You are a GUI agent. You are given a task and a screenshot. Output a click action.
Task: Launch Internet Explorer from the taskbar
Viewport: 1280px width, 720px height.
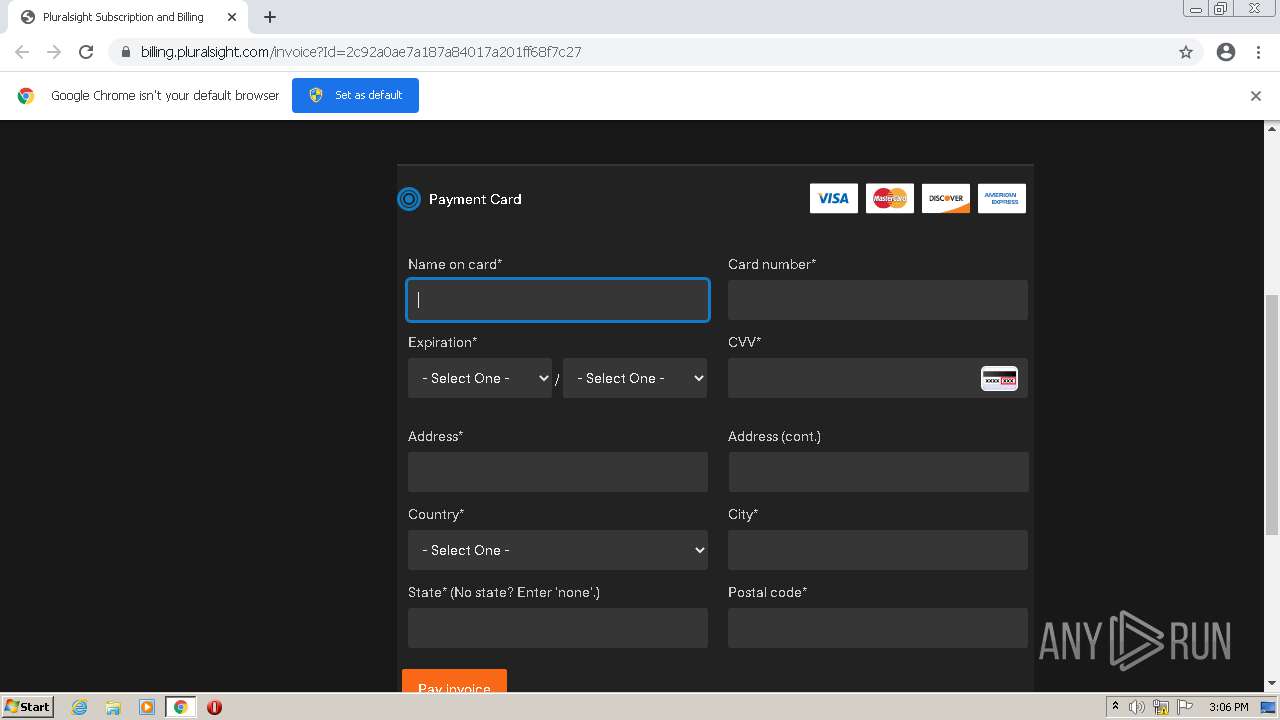[79, 707]
